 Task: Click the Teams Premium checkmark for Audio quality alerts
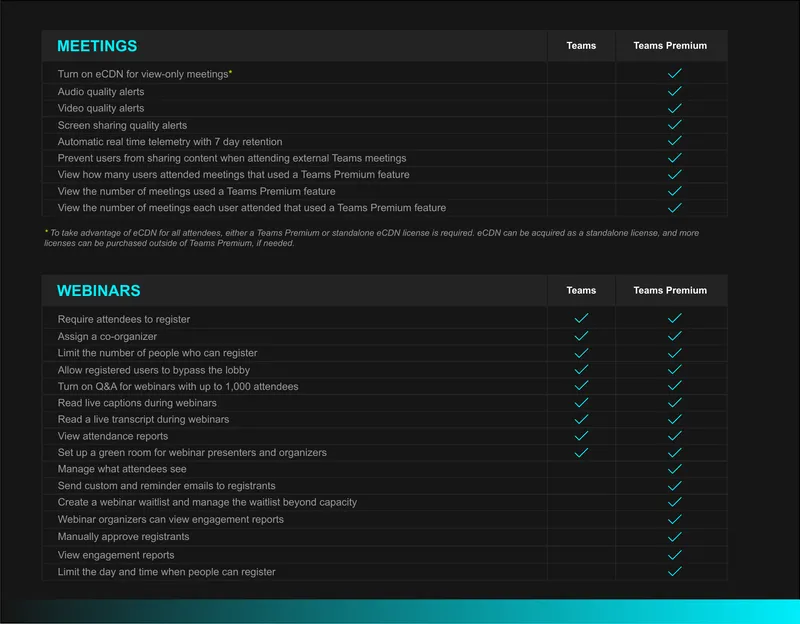(x=674, y=91)
